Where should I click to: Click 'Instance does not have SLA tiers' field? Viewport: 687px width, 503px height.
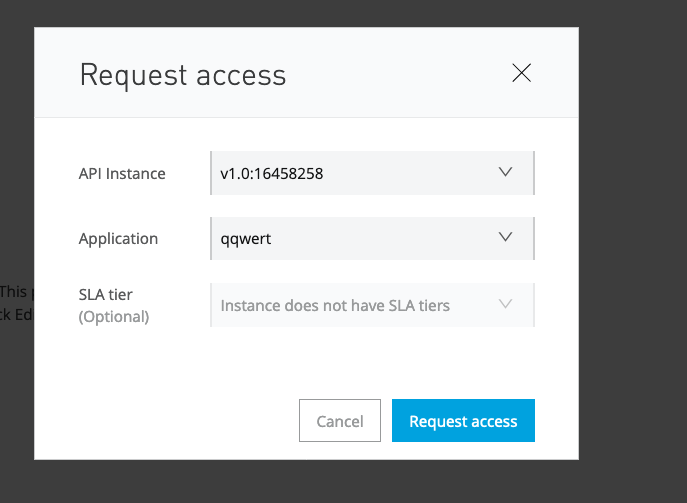tap(335, 305)
